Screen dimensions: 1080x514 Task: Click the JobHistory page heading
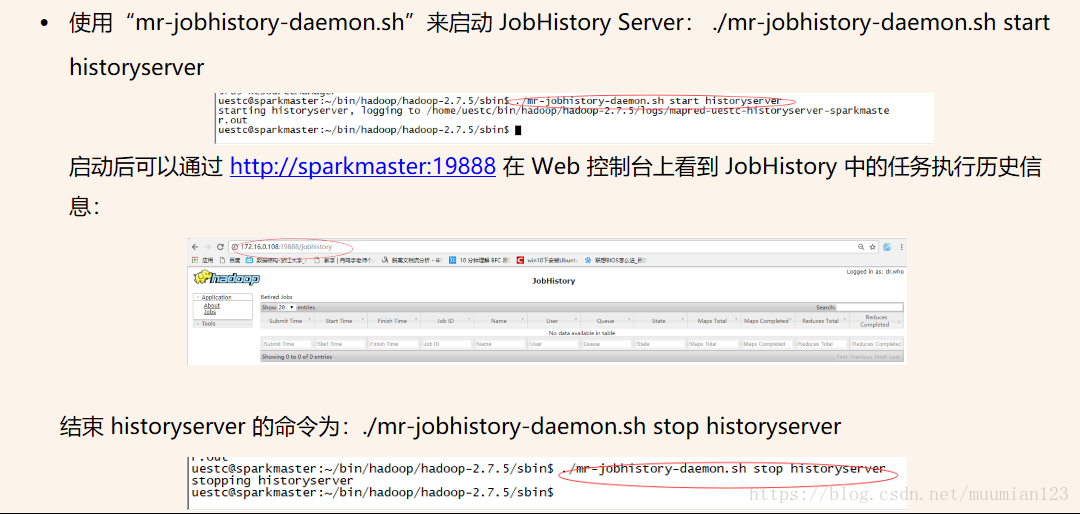pos(554,281)
